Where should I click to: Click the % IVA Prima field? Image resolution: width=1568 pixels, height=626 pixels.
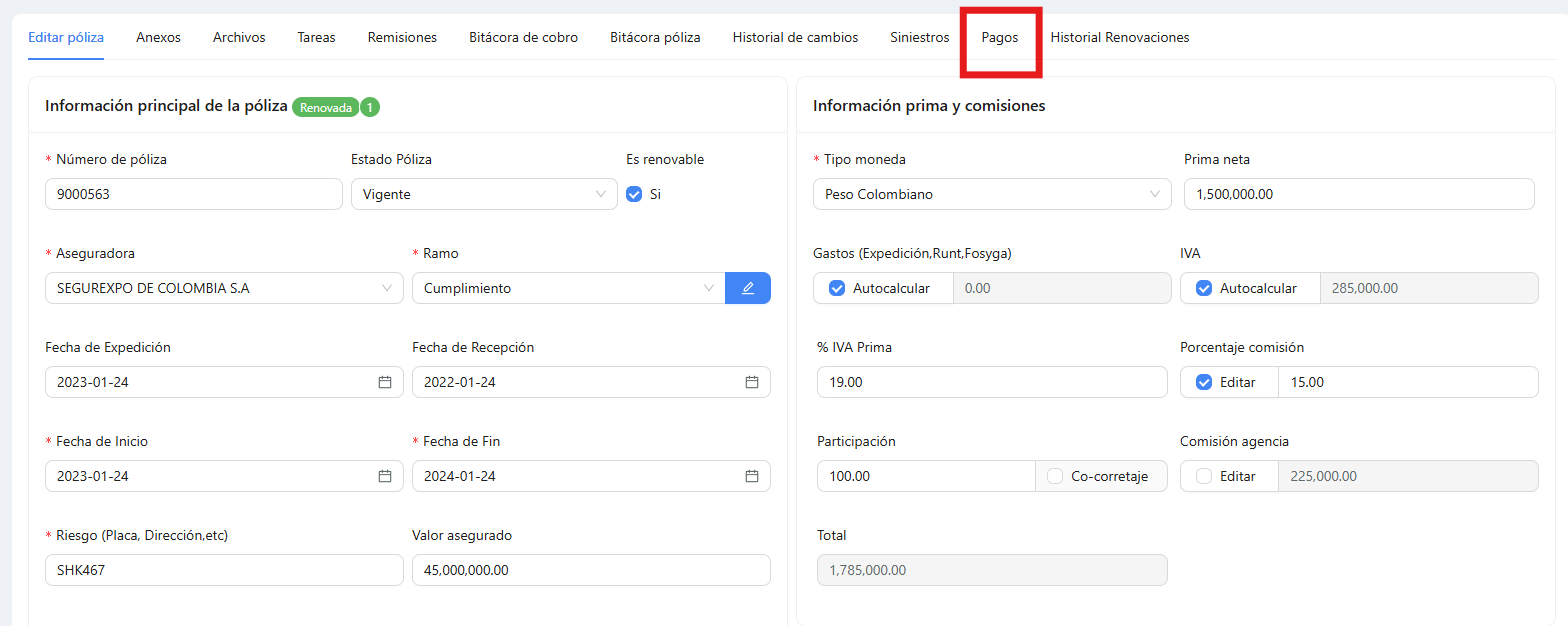[x=992, y=382]
